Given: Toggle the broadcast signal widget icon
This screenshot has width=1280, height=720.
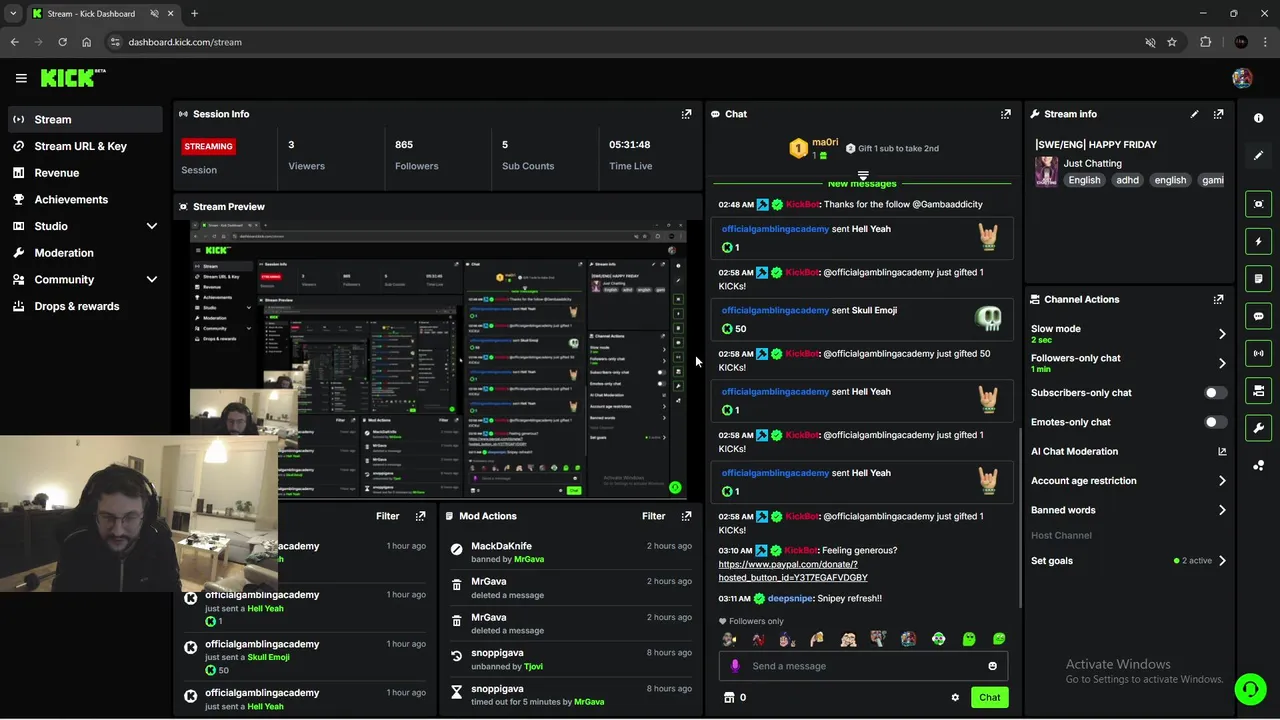Looking at the screenshot, I should click(x=1258, y=353).
